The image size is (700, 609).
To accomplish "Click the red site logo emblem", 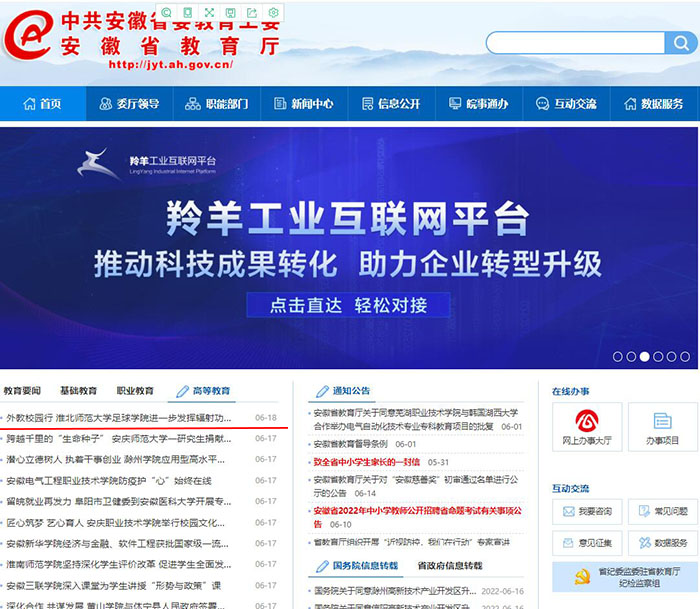I will (29, 35).
